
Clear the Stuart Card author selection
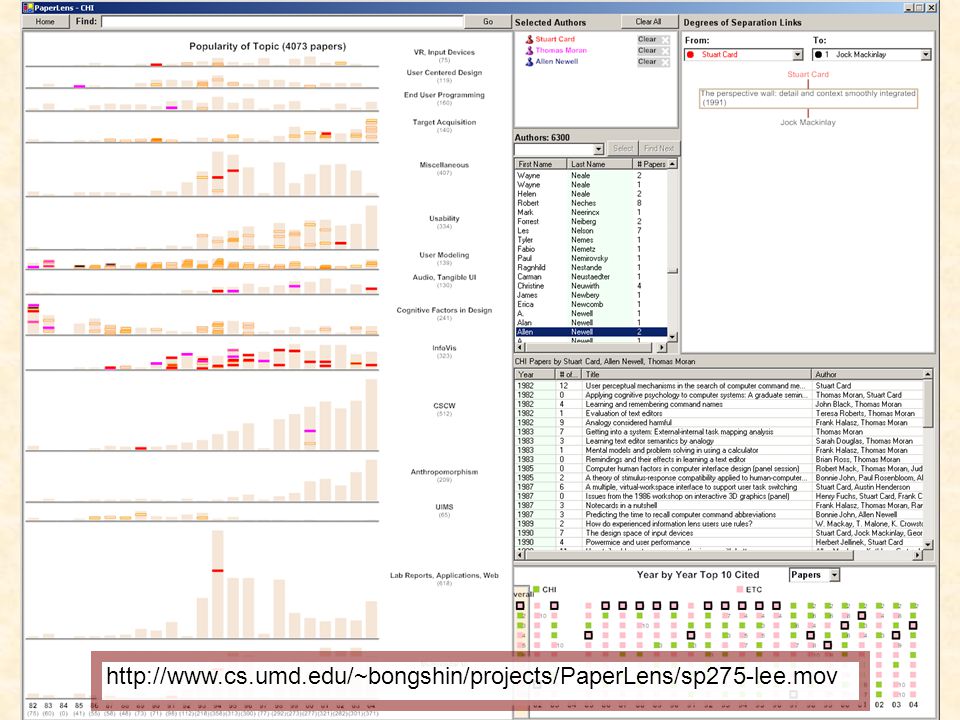[x=653, y=39]
